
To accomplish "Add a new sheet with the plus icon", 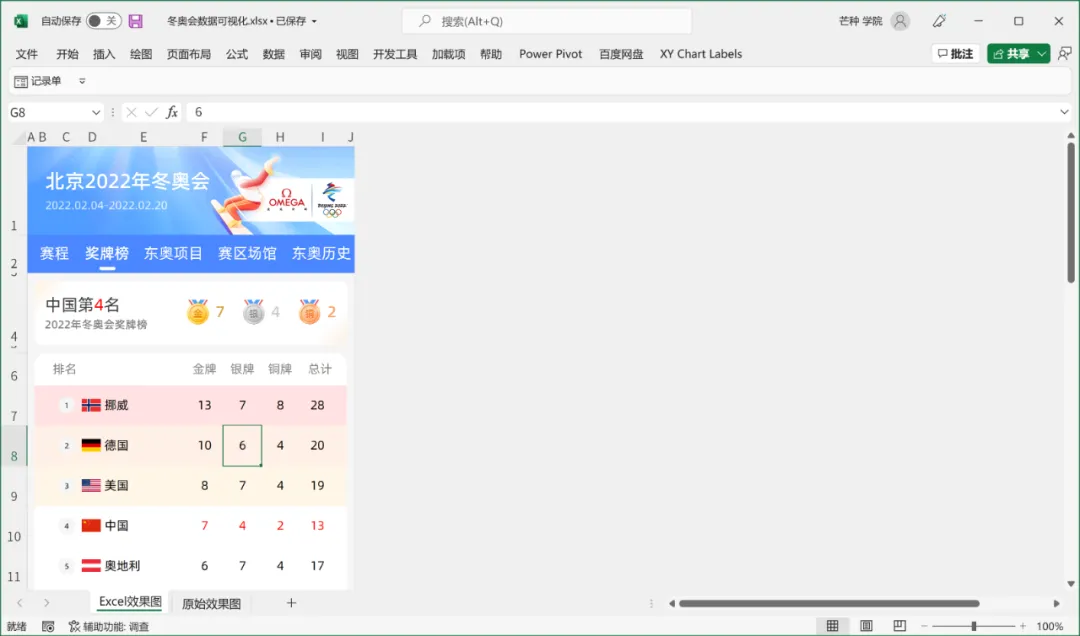I will 291,603.
